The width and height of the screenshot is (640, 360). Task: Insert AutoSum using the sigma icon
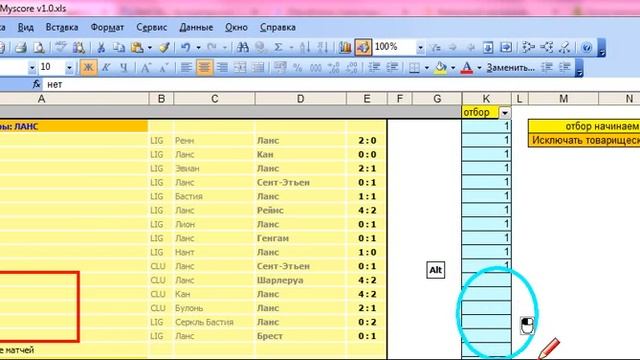(278, 48)
